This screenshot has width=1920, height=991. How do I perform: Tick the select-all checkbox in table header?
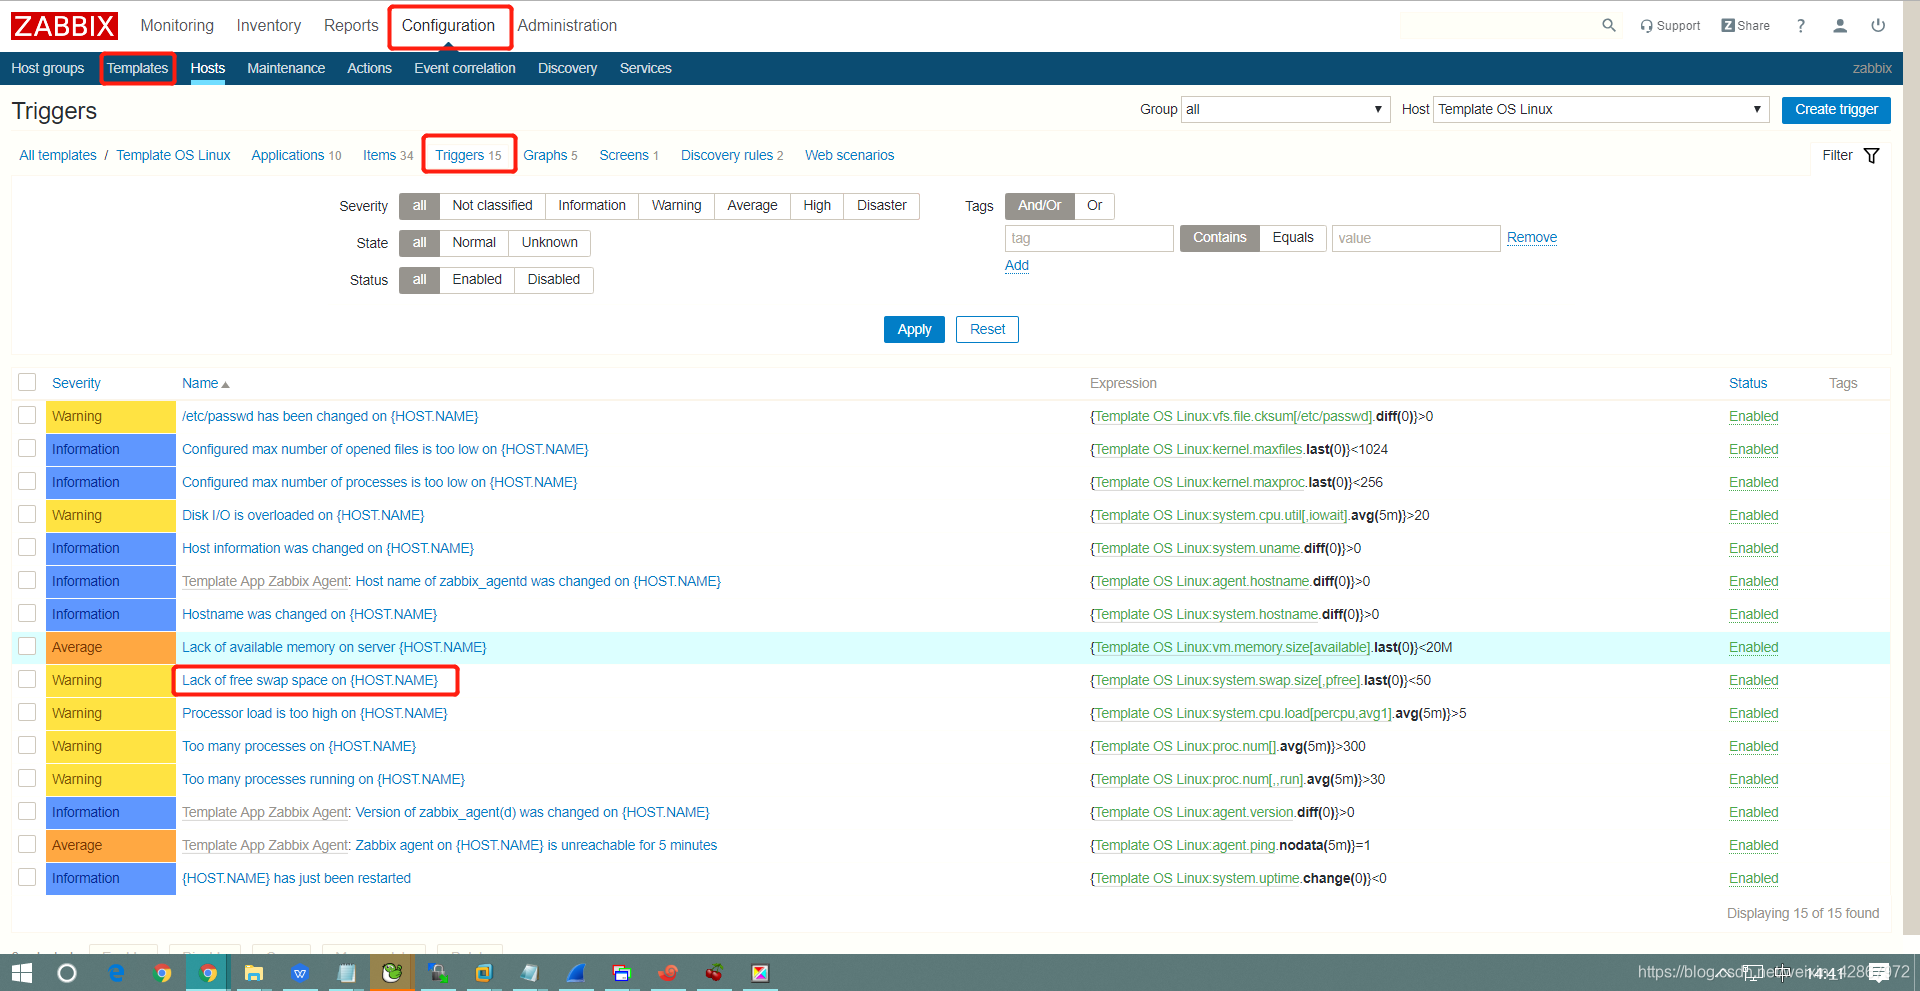27,382
